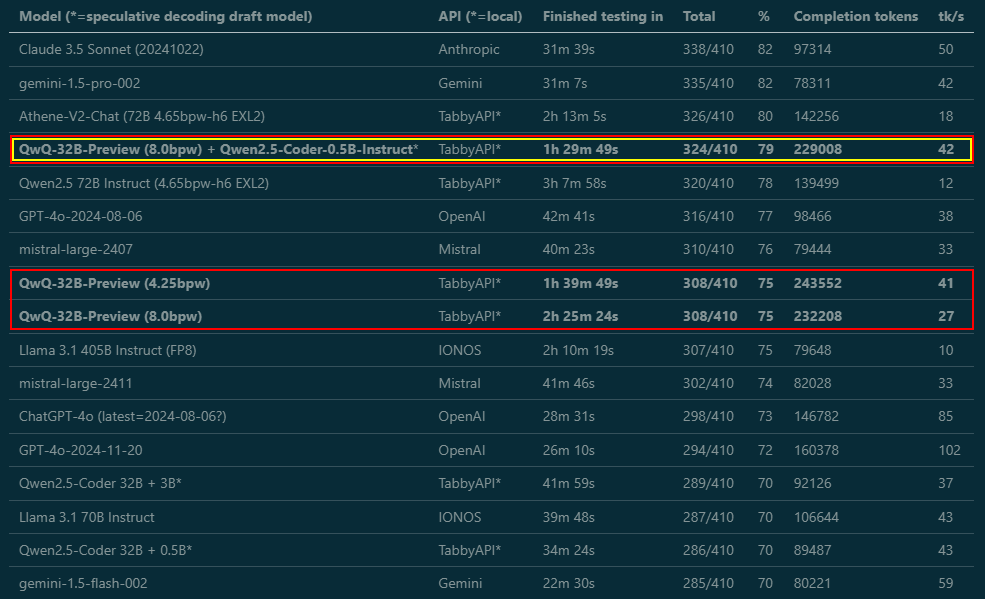Viewport: 985px width, 599px height.
Task: Click the '%' column header
Action: [763, 17]
